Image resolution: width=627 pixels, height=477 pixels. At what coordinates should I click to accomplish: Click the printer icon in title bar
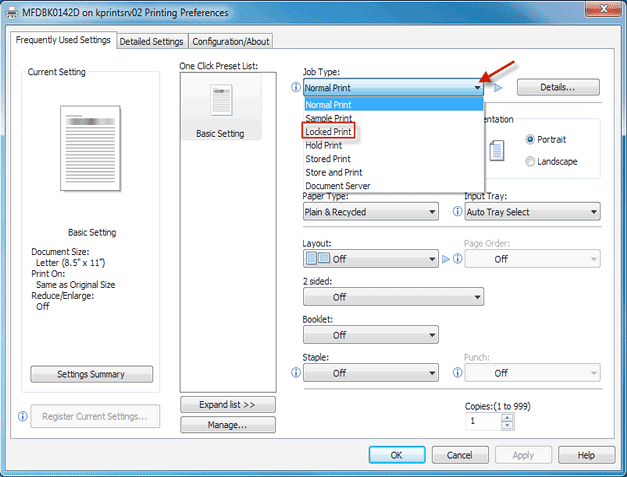(x=11, y=12)
